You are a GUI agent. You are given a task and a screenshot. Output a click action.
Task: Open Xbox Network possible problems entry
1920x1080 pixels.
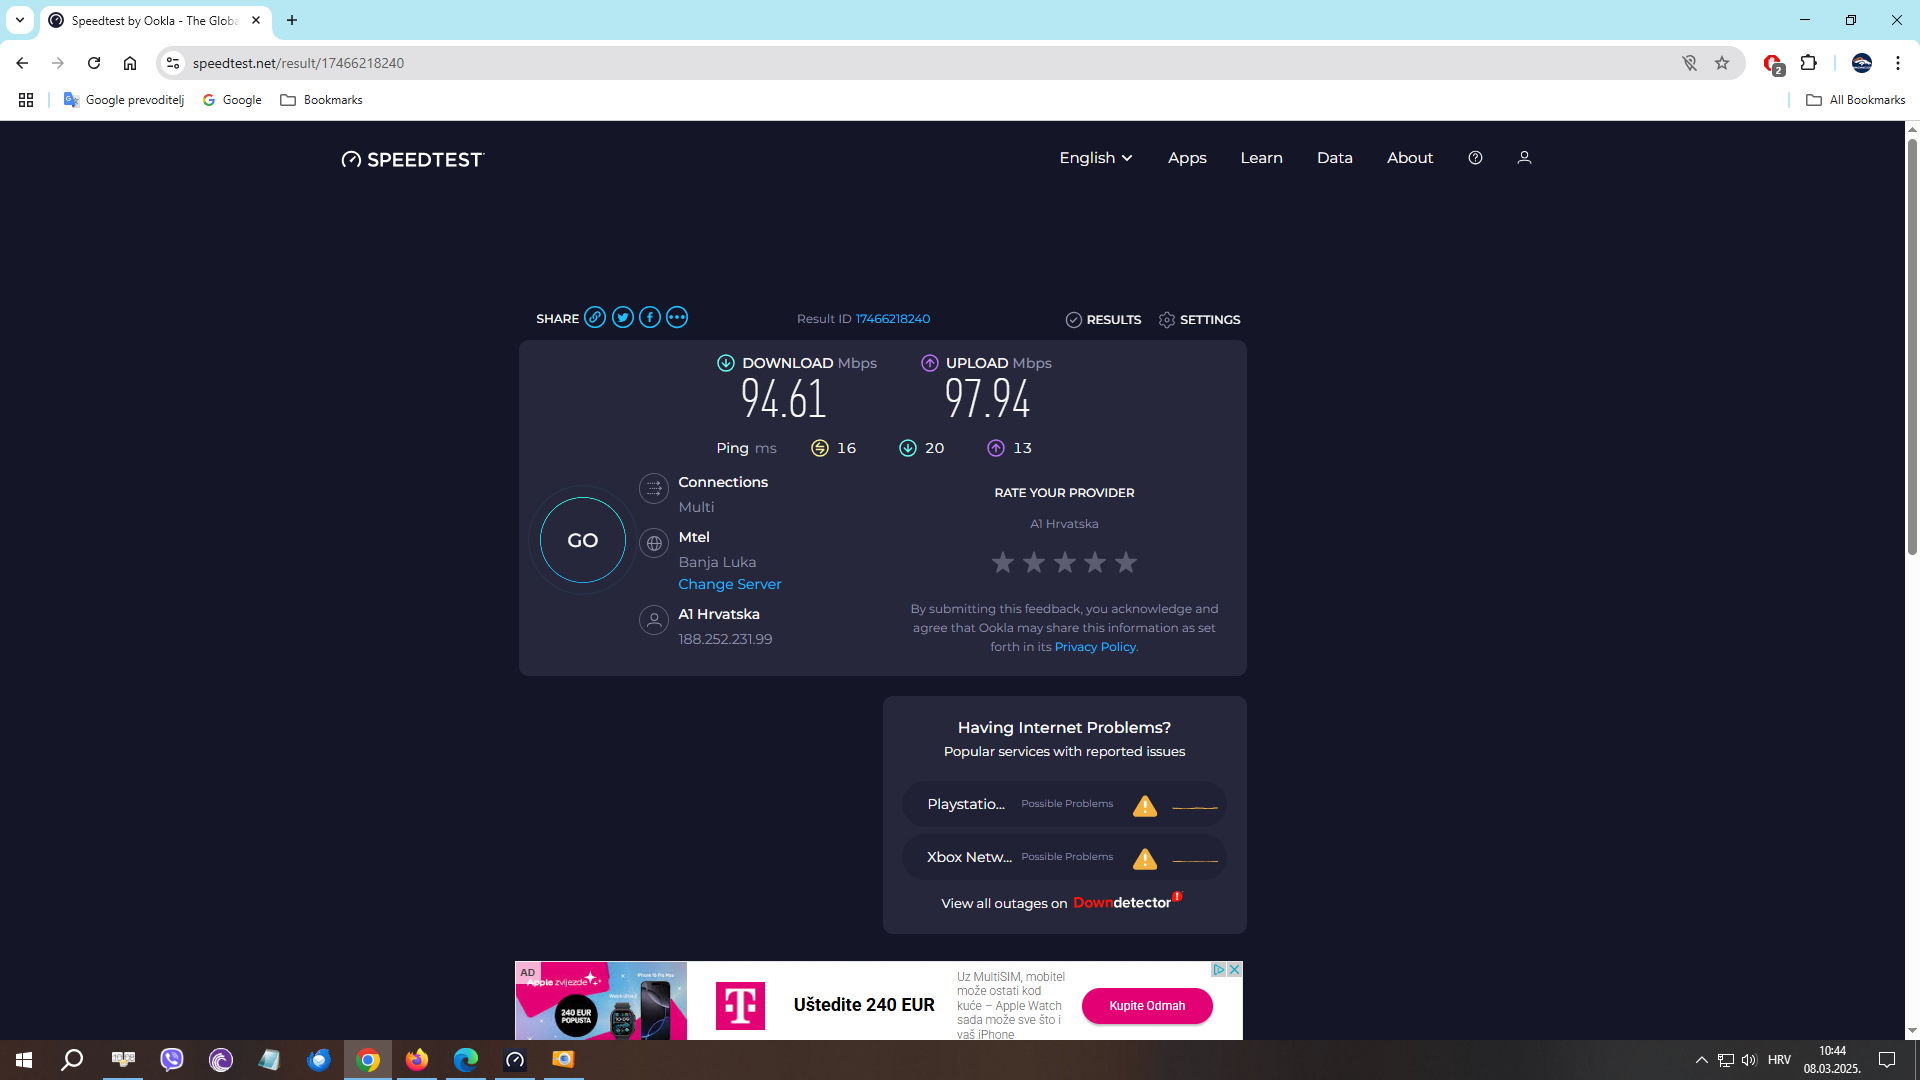point(1064,857)
